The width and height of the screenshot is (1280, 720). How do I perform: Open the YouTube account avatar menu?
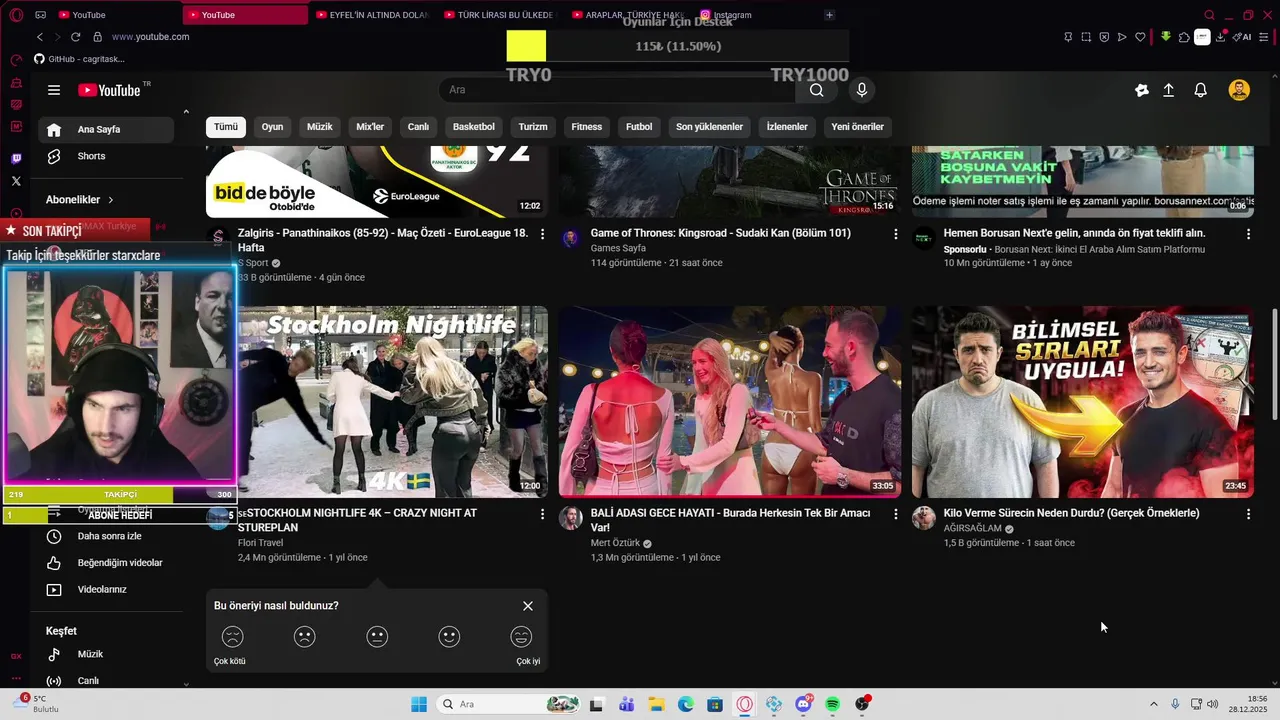pyautogui.click(x=1239, y=90)
